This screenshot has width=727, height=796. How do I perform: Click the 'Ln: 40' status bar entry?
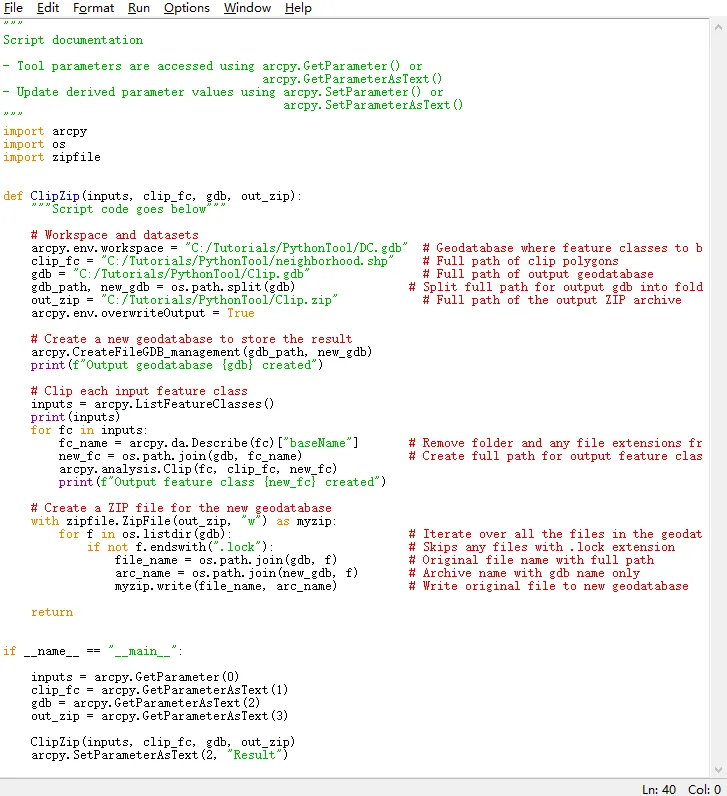click(658, 789)
